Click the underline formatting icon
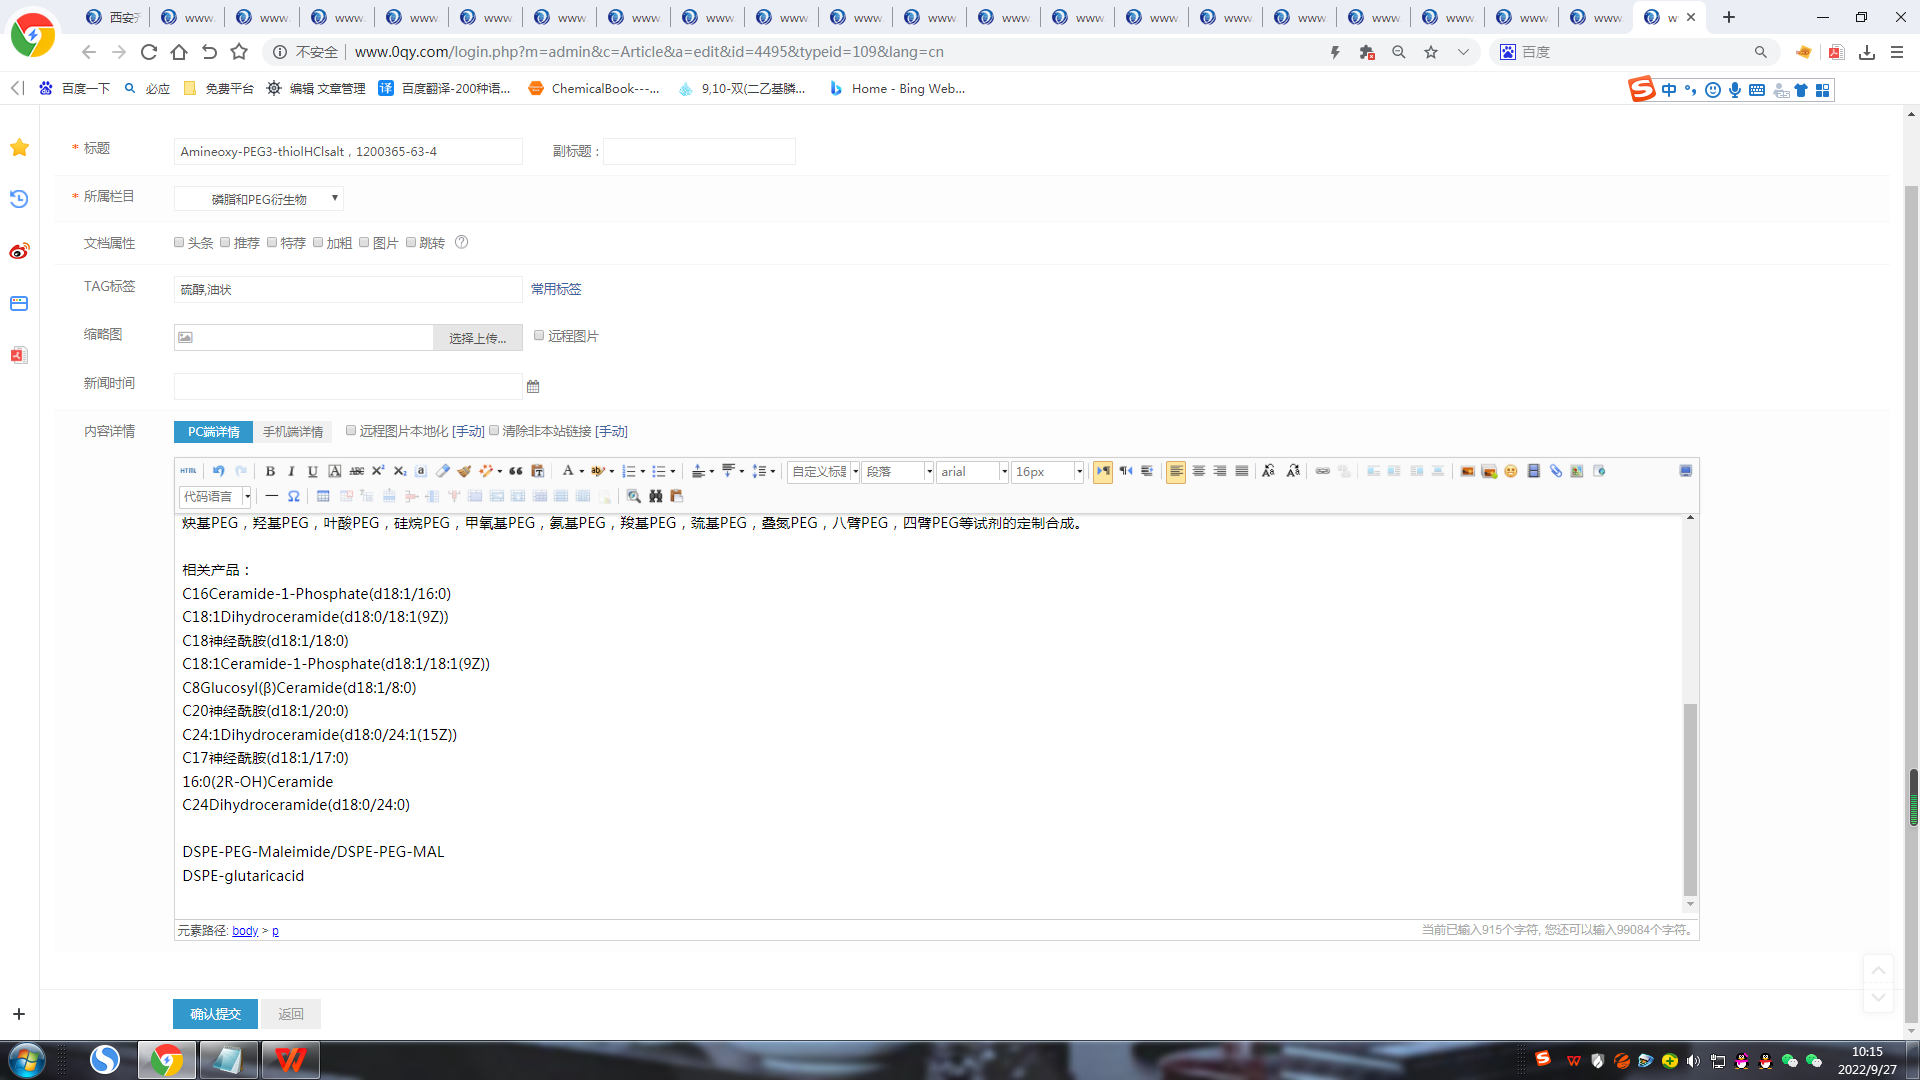This screenshot has width=1920, height=1080. point(313,471)
